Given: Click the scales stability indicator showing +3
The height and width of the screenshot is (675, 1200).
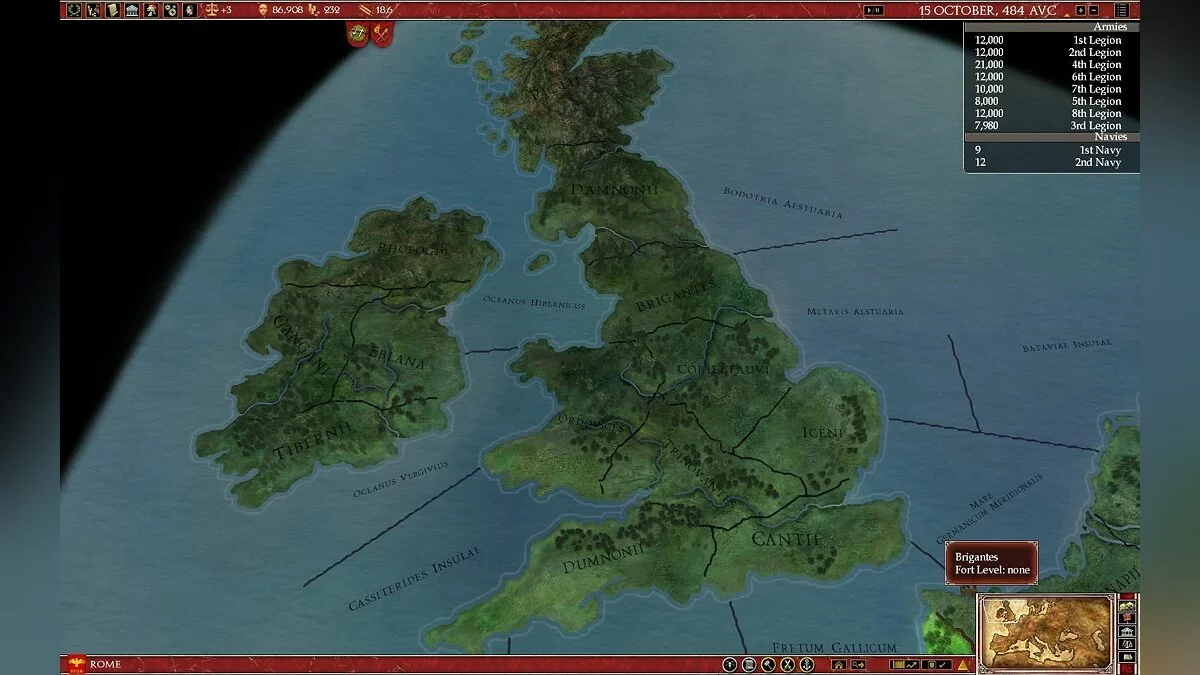Looking at the screenshot, I should (218, 10).
